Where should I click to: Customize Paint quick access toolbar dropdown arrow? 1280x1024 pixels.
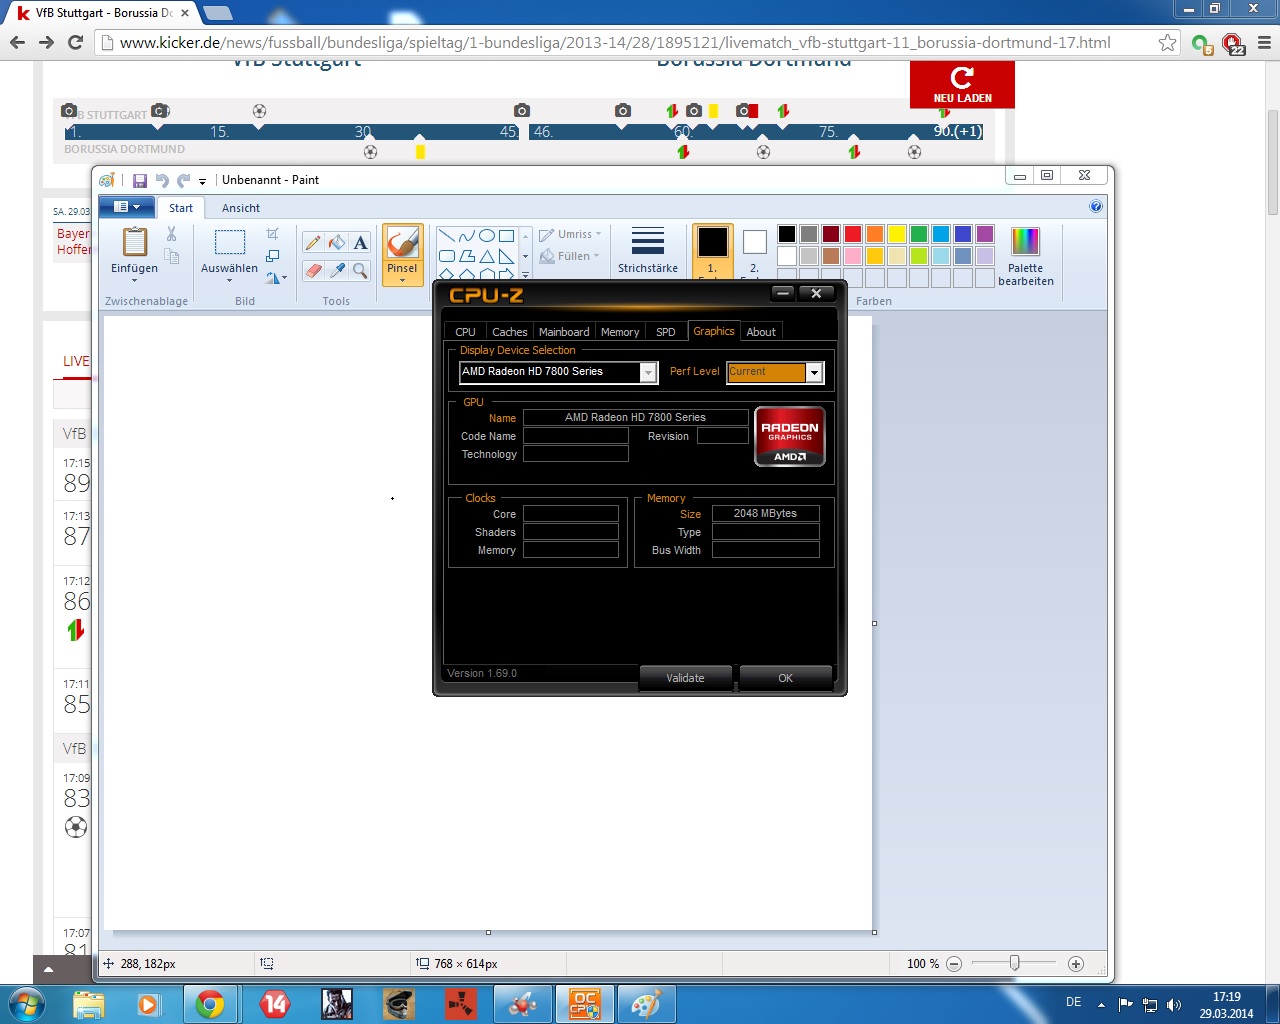pyautogui.click(x=202, y=181)
